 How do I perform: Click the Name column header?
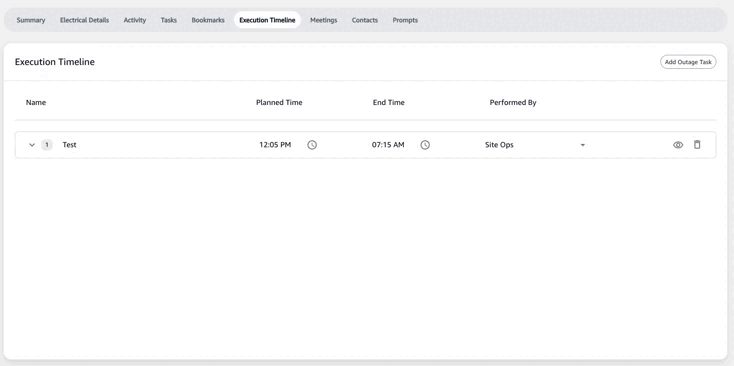(x=36, y=102)
